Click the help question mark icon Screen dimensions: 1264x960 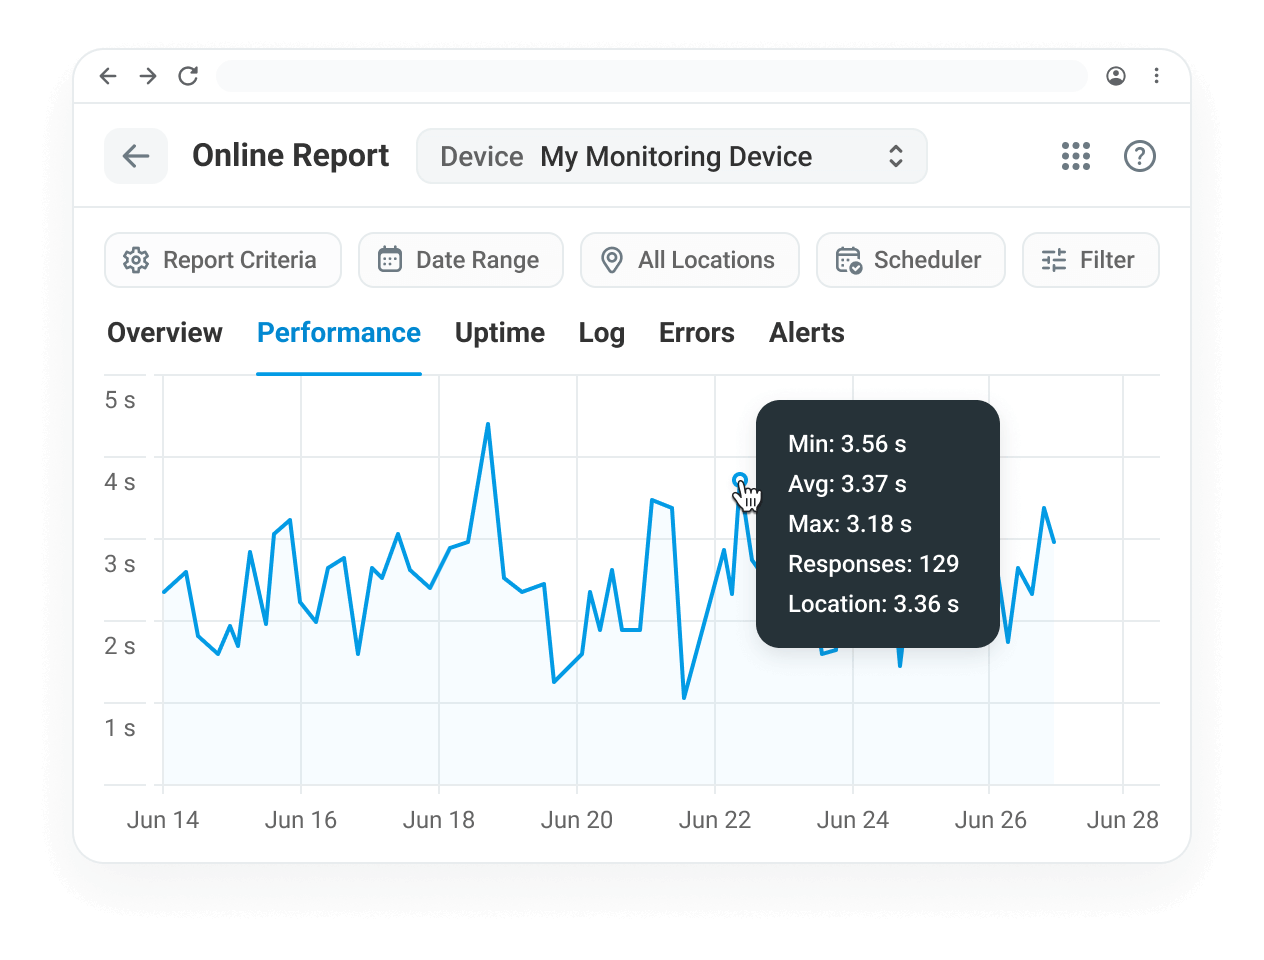pos(1139,156)
